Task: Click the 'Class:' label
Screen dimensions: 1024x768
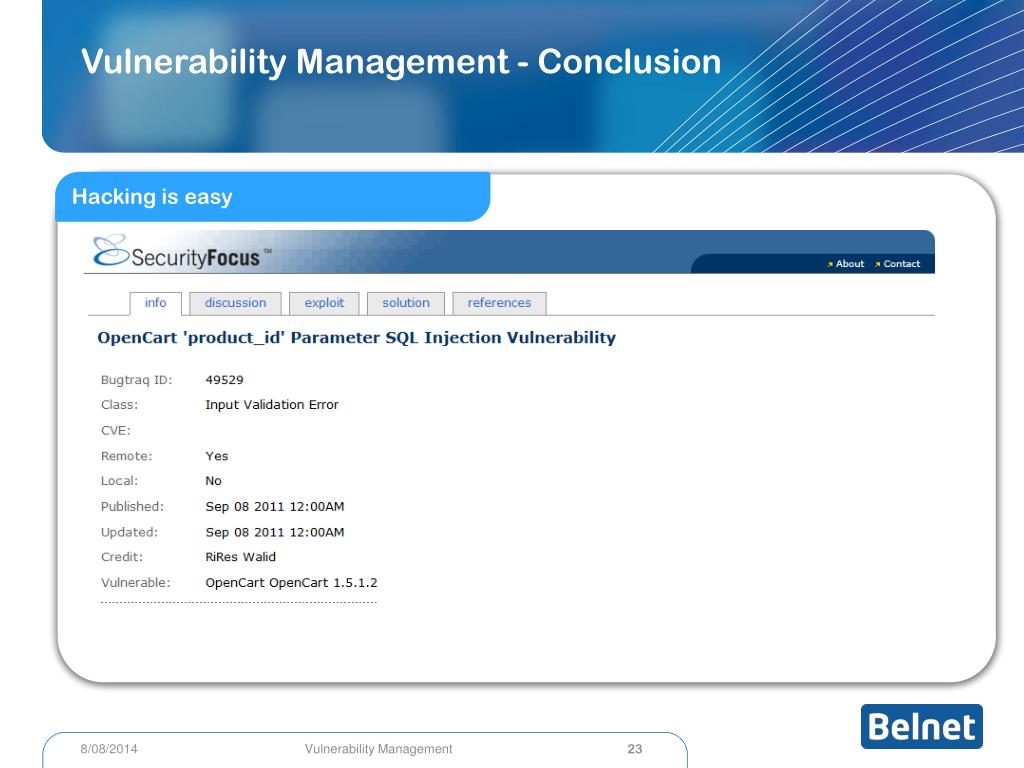Action: [120, 405]
